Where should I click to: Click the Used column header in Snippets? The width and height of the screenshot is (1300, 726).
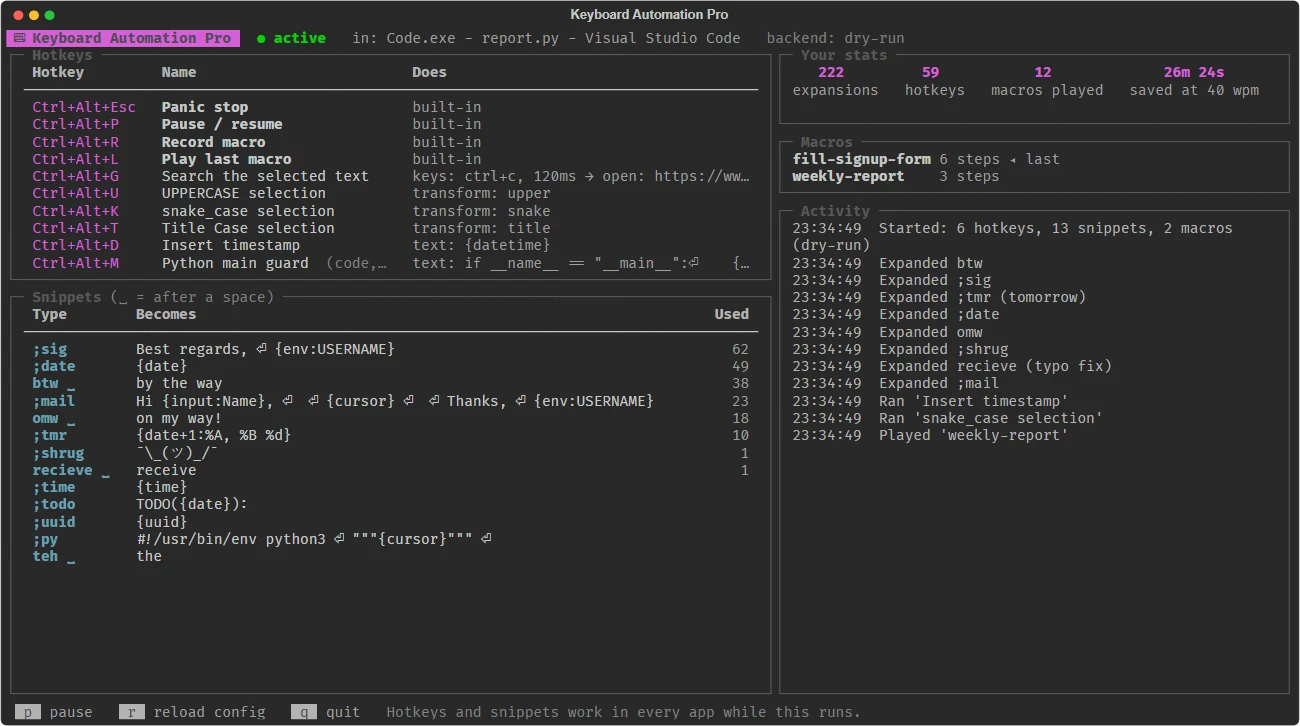pyautogui.click(x=732, y=314)
